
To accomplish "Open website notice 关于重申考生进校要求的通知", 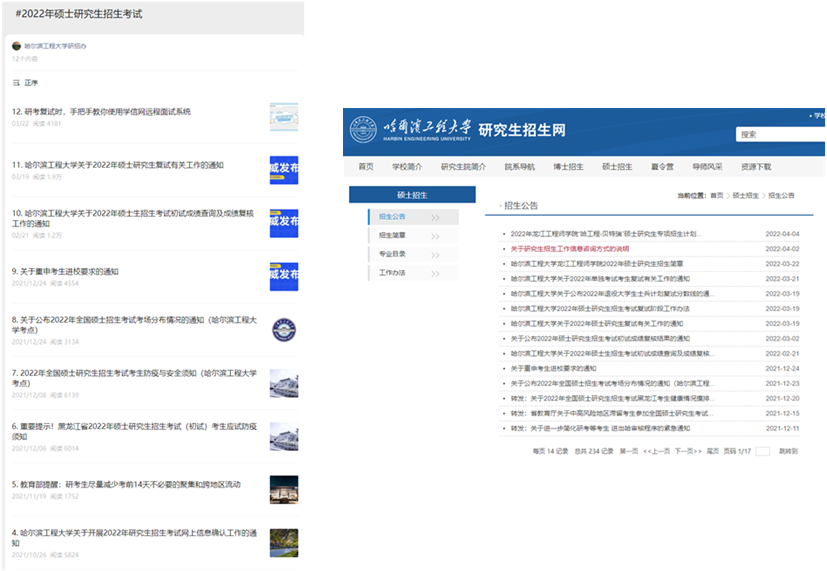I will [x=553, y=369].
